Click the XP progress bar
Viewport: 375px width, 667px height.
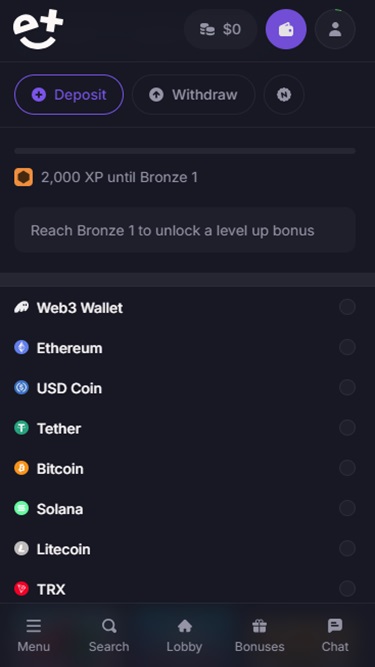[185, 151]
